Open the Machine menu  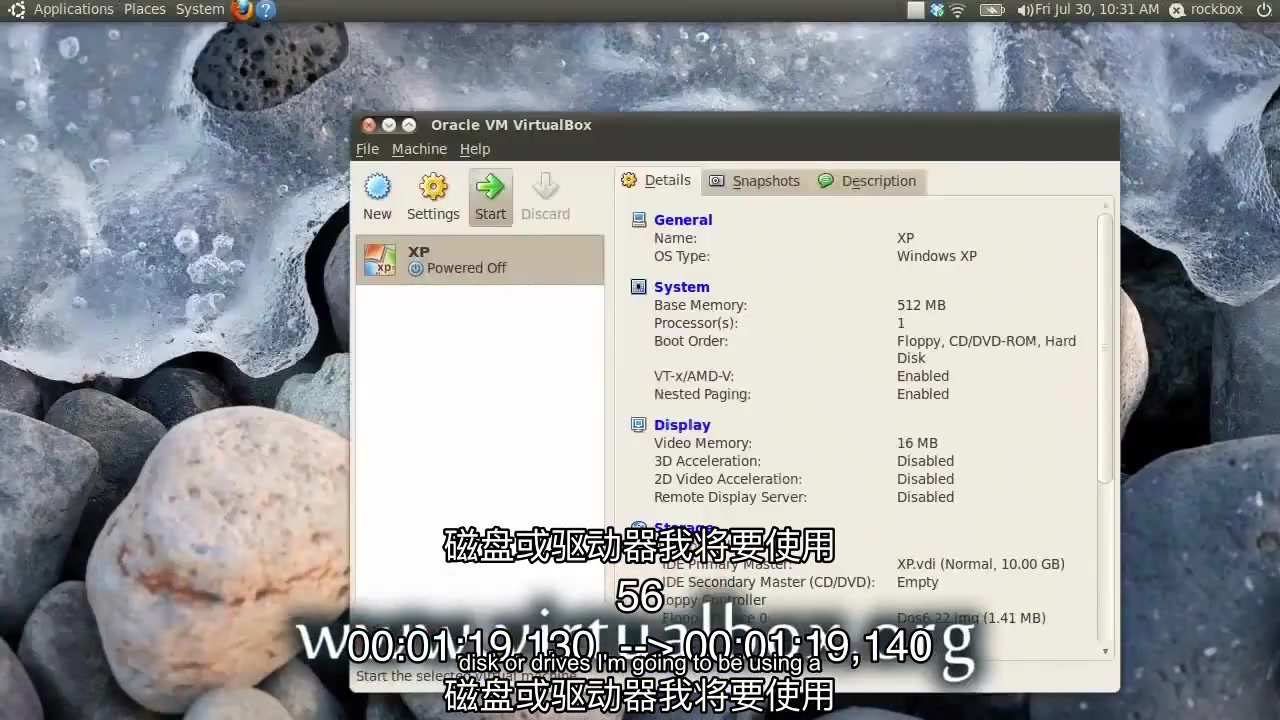point(419,149)
